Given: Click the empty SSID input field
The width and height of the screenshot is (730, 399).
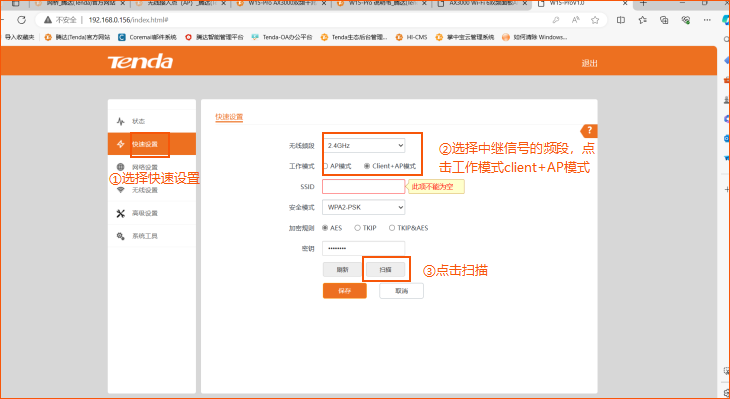Looking at the screenshot, I should click(363, 187).
